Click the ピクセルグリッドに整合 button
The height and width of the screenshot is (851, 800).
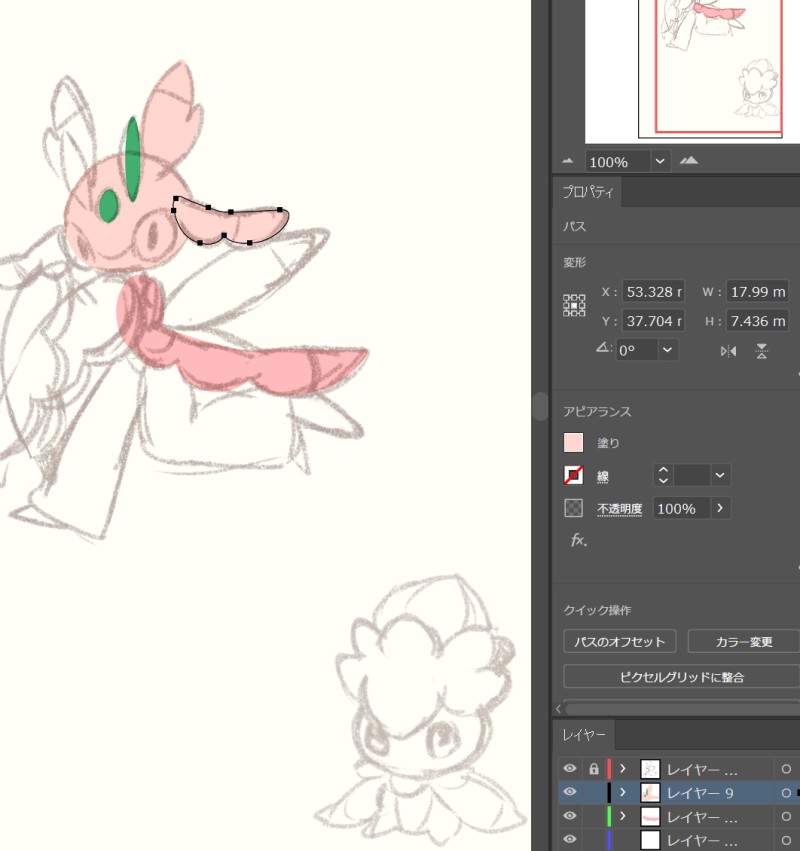pos(682,677)
